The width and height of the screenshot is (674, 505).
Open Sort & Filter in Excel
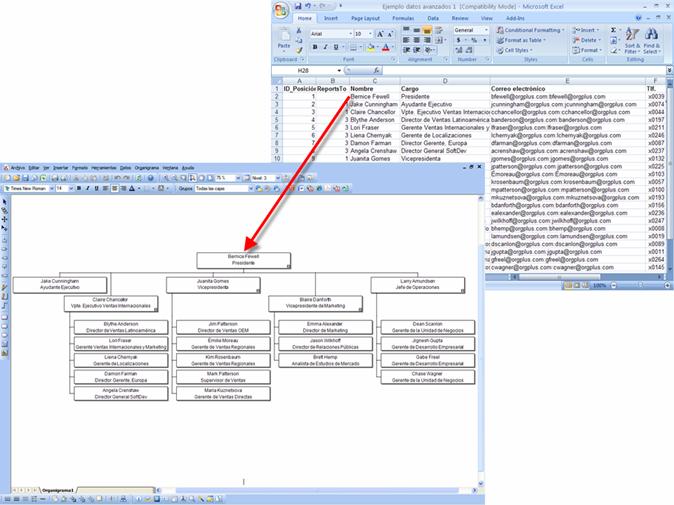tap(632, 41)
